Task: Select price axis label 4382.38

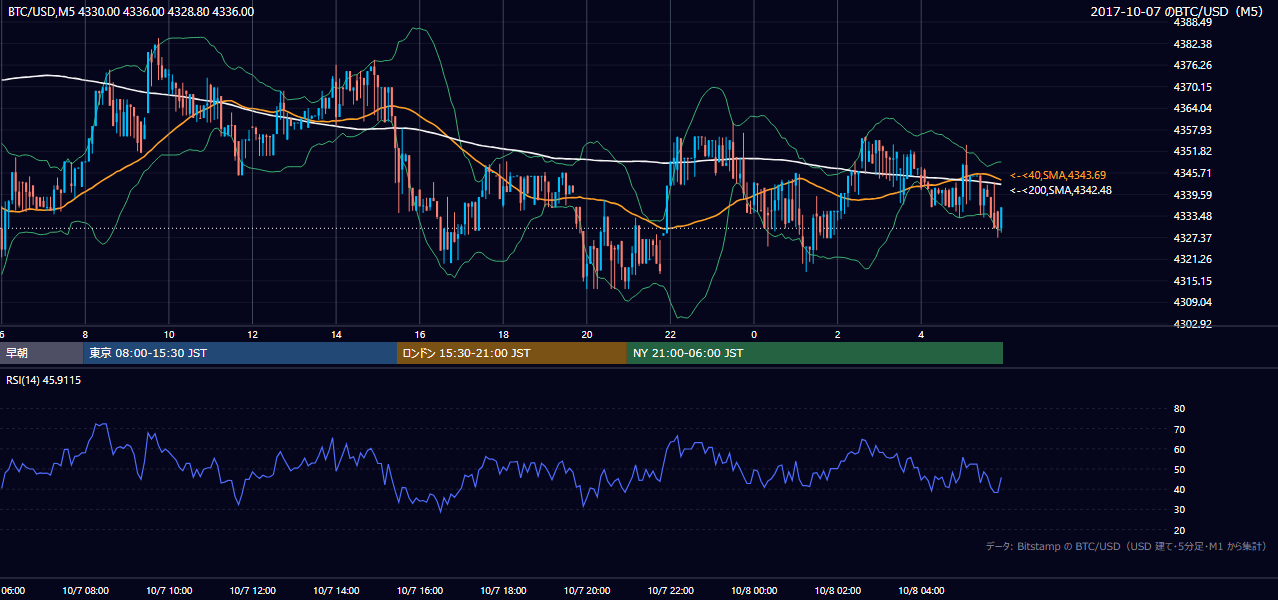Action: (x=1193, y=44)
